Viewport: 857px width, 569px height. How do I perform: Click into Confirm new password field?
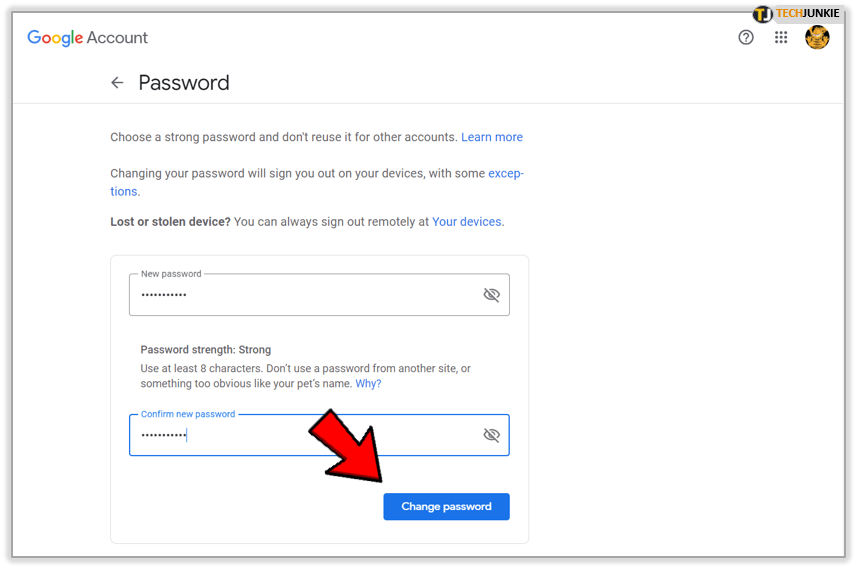pyautogui.click(x=300, y=436)
